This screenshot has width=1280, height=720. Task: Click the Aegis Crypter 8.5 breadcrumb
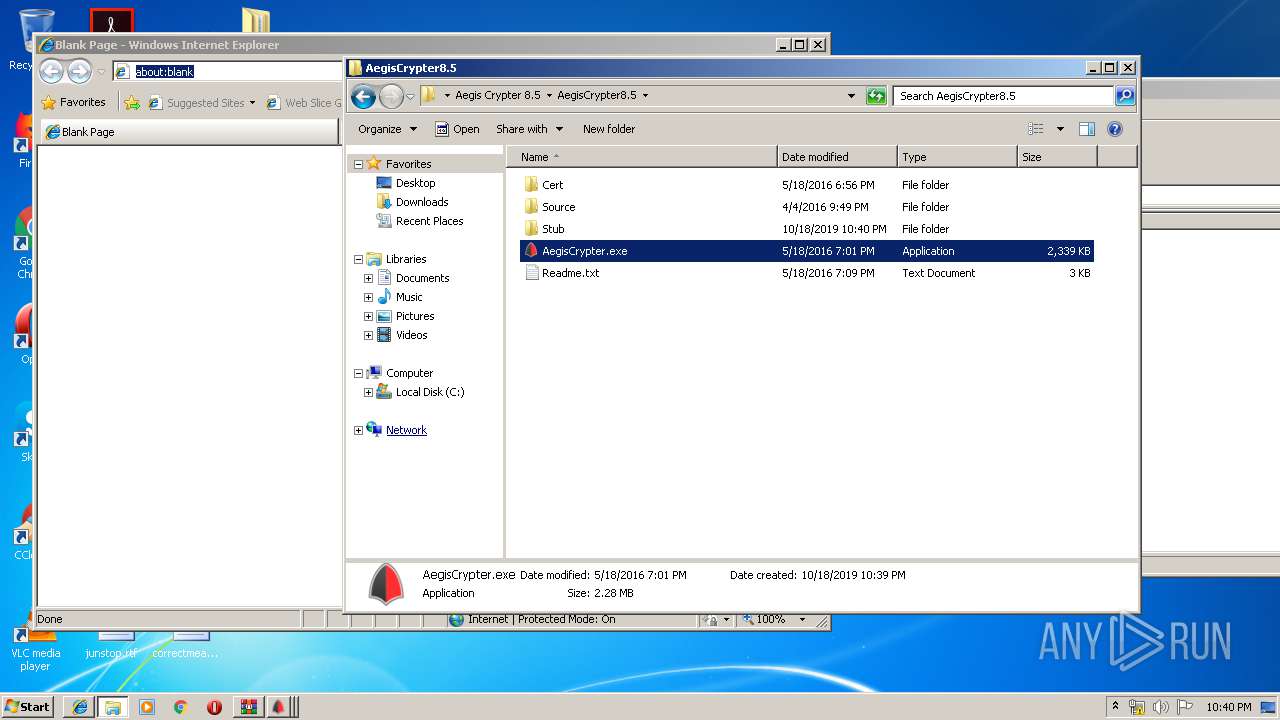(x=497, y=96)
